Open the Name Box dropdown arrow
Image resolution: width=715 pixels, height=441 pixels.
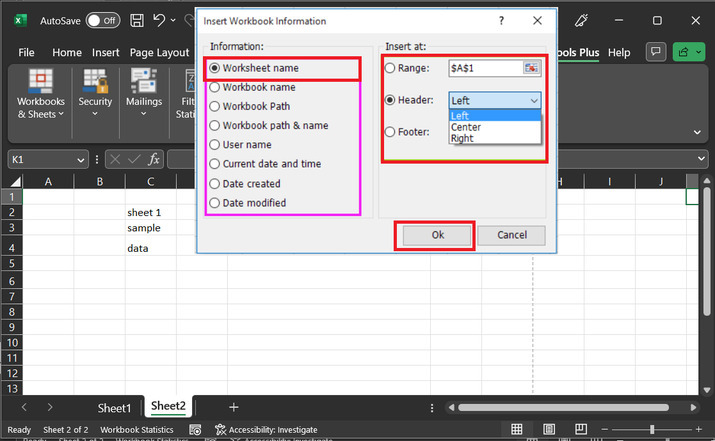81,160
